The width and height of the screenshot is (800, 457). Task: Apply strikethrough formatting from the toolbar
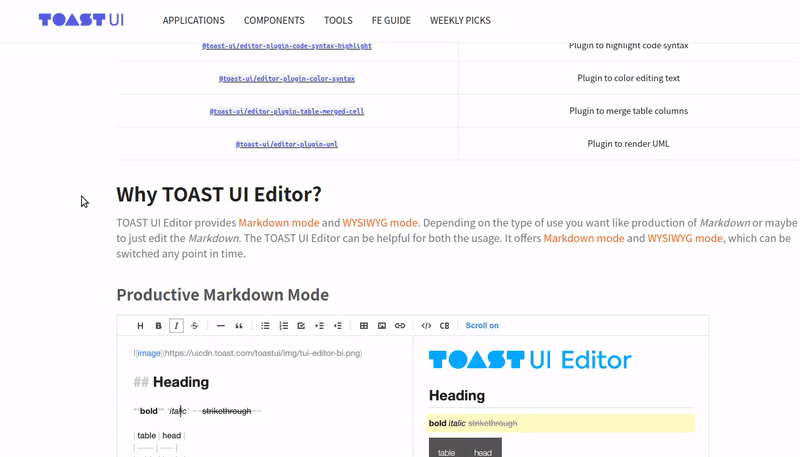click(194, 326)
